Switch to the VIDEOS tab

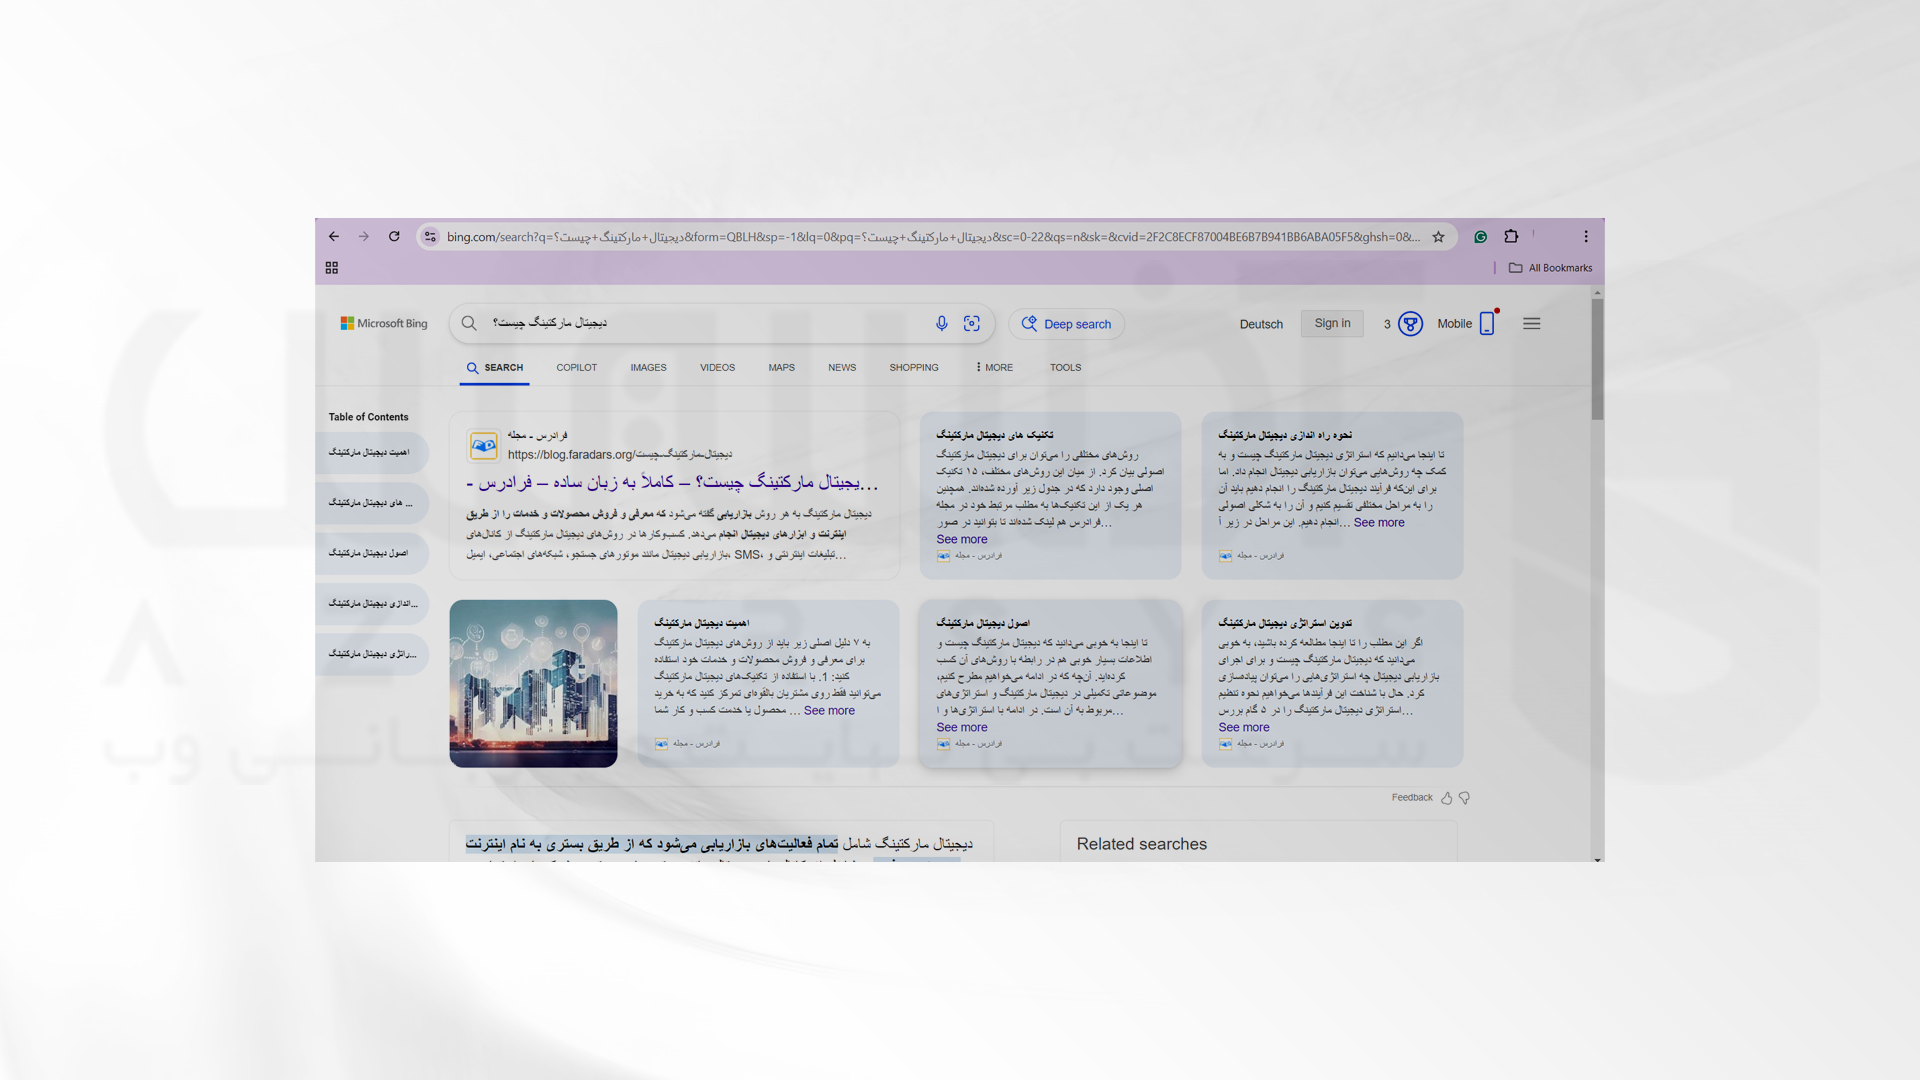click(x=717, y=368)
